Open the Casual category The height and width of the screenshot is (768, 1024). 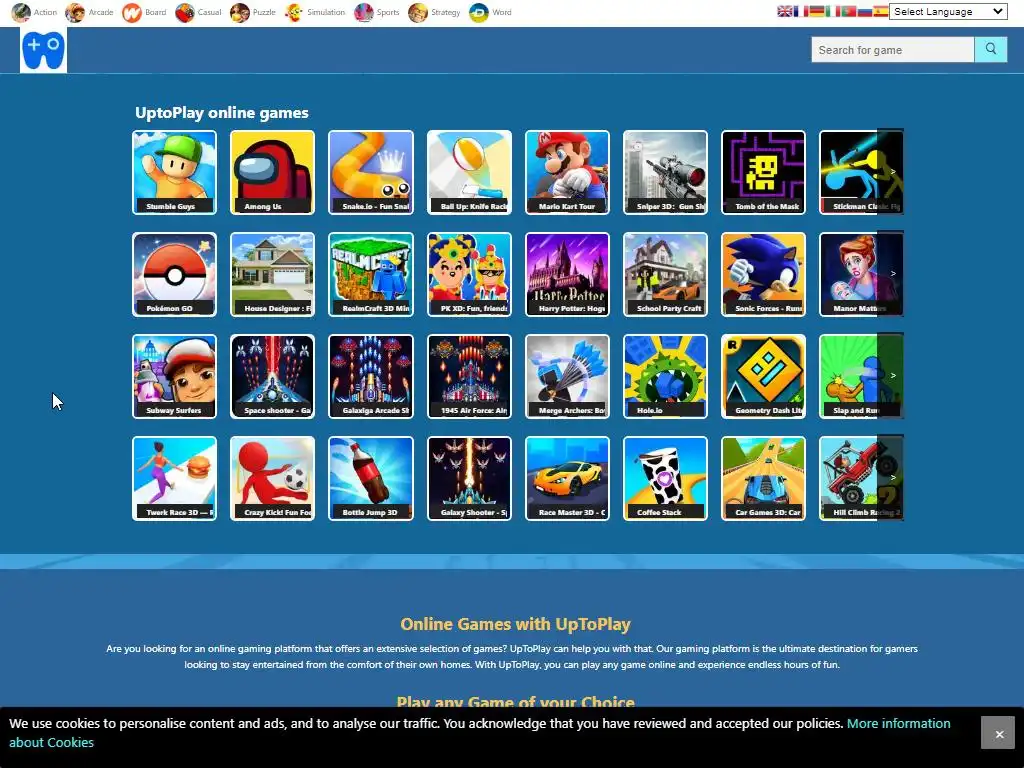(199, 12)
